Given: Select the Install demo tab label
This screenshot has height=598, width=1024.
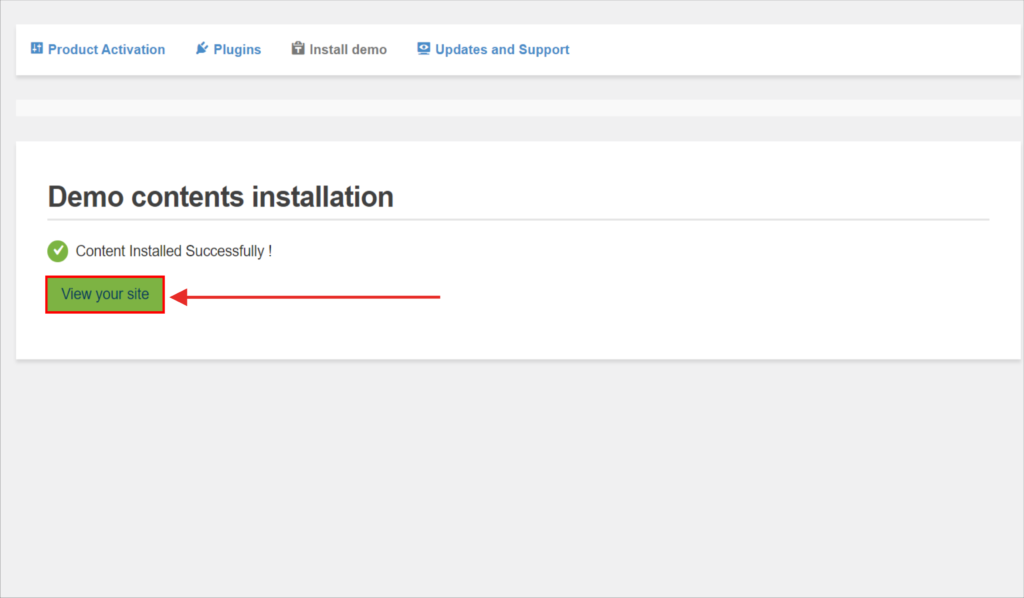Looking at the screenshot, I should (348, 49).
